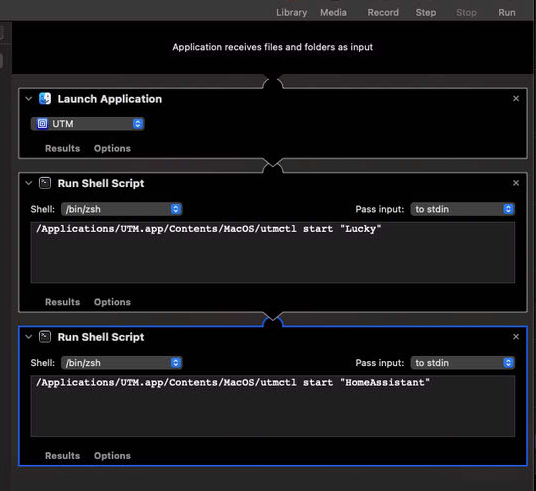Screen dimensions: 536x491
Task: Start recording with the Record toolbar button
Action: coord(383,13)
